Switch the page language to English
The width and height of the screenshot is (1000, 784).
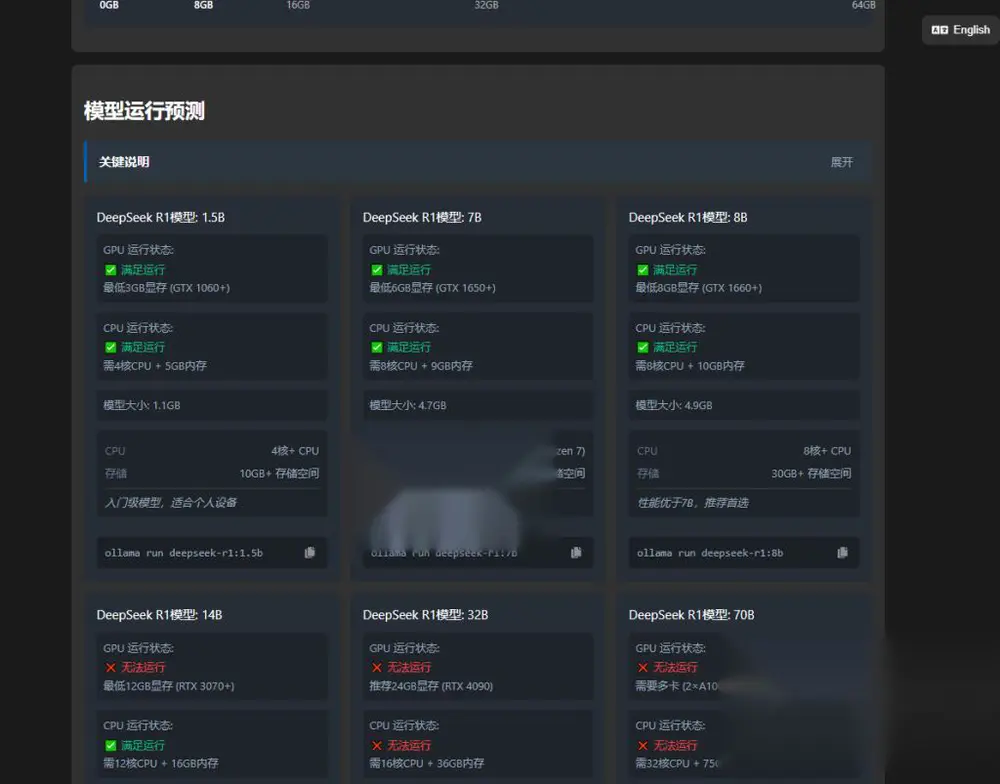click(960, 30)
